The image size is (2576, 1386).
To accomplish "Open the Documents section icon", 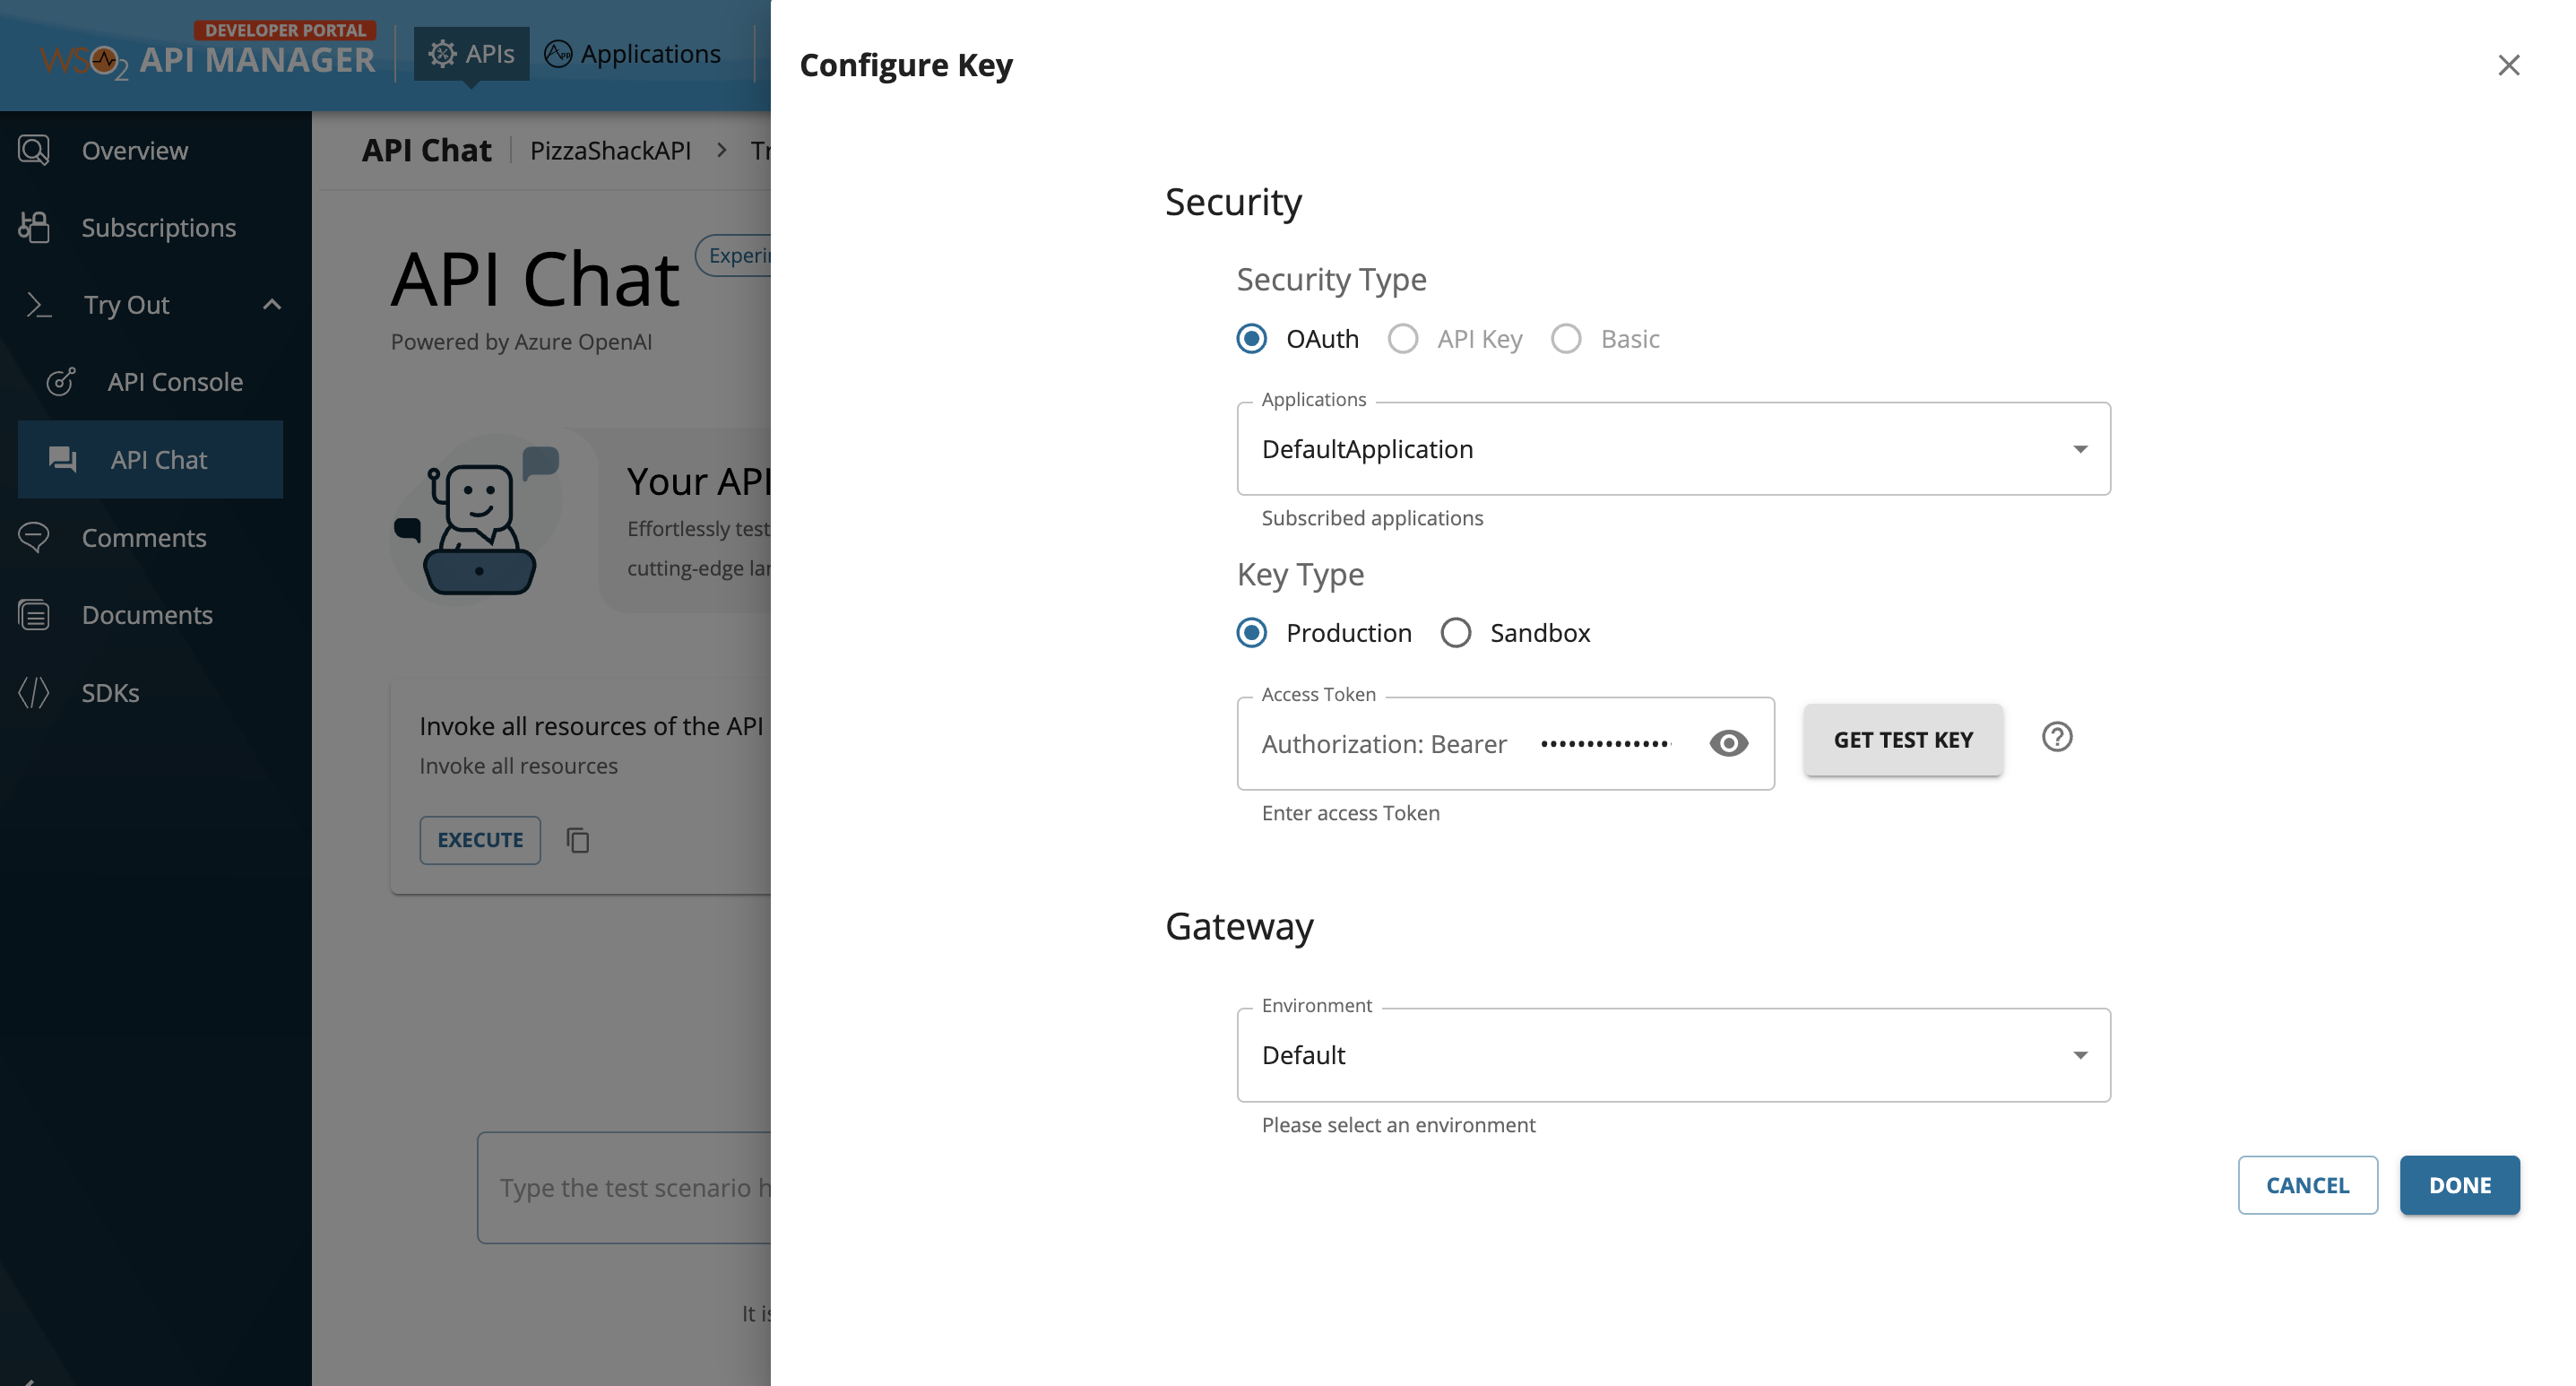I will [34, 615].
